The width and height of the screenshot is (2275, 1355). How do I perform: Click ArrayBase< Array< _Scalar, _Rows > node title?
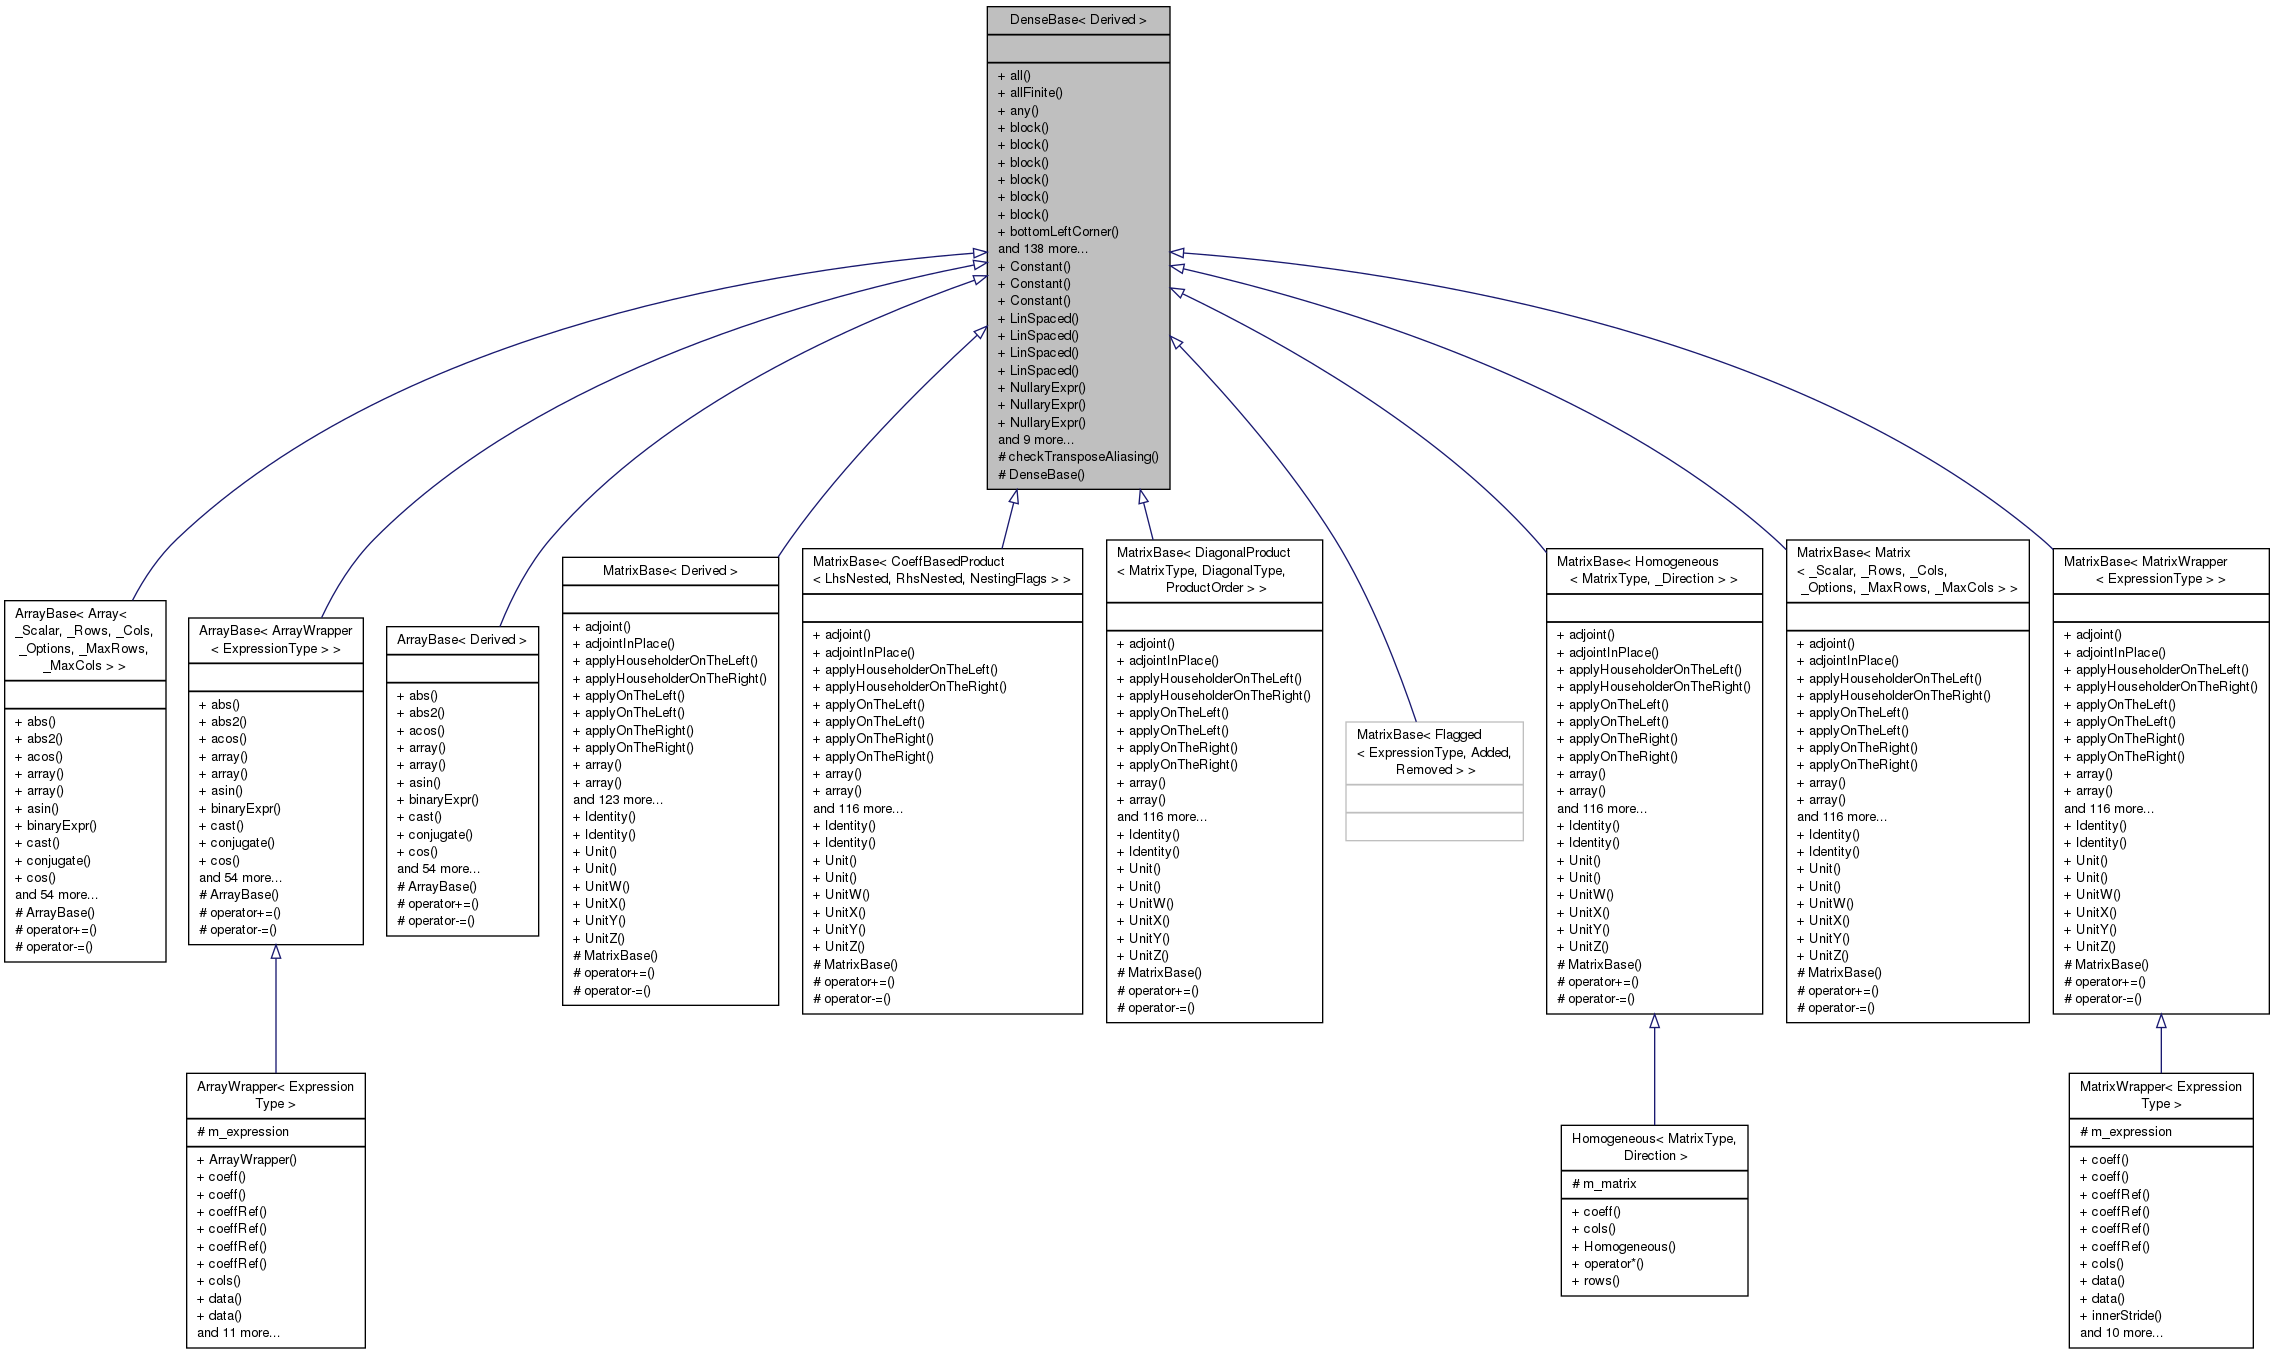(x=85, y=640)
